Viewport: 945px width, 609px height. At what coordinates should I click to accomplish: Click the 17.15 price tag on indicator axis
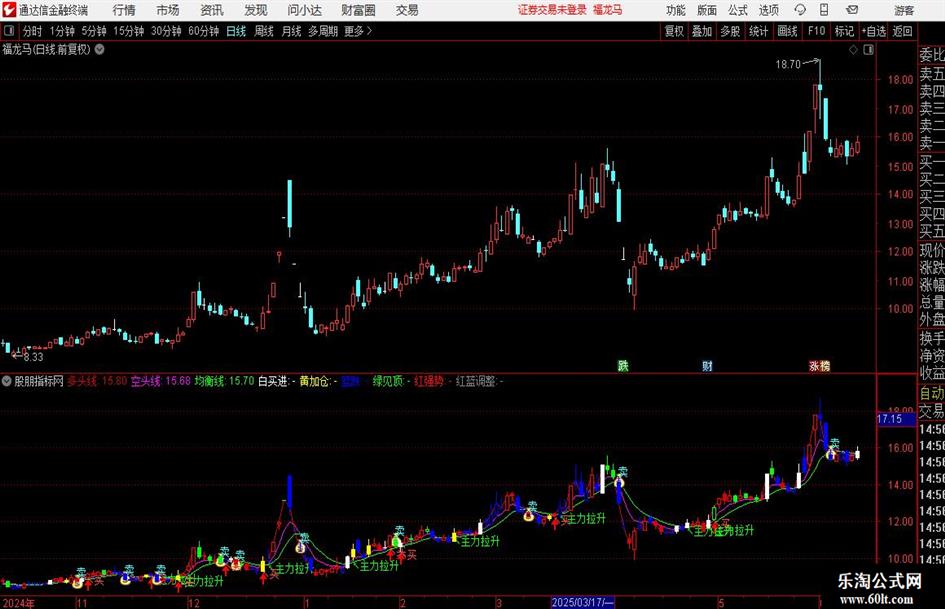coord(895,418)
